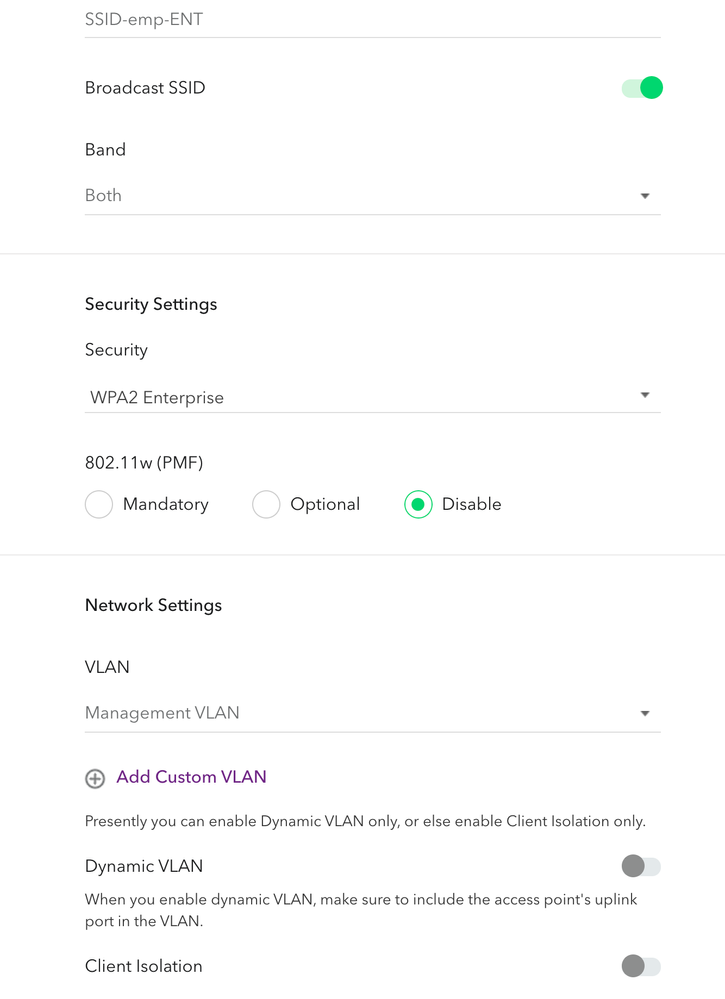Open the VLAN dropdown arrow
The height and width of the screenshot is (999, 725).
tap(645, 714)
